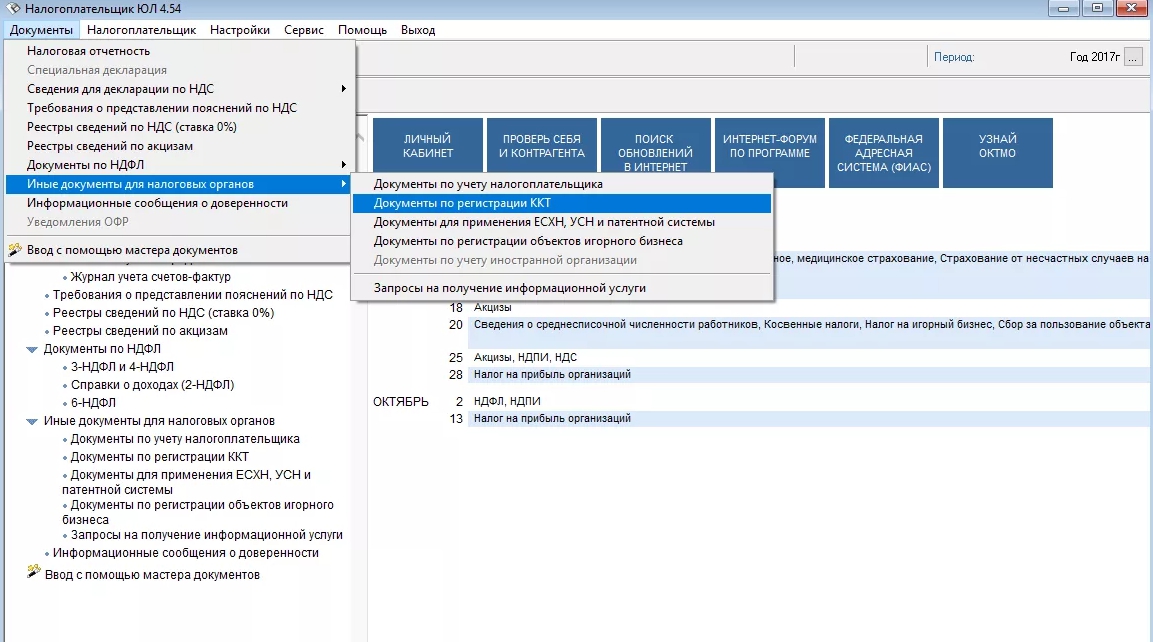The height and width of the screenshot is (642, 1153).
Task: Open the Сервис menu
Action: click(x=303, y=30)
